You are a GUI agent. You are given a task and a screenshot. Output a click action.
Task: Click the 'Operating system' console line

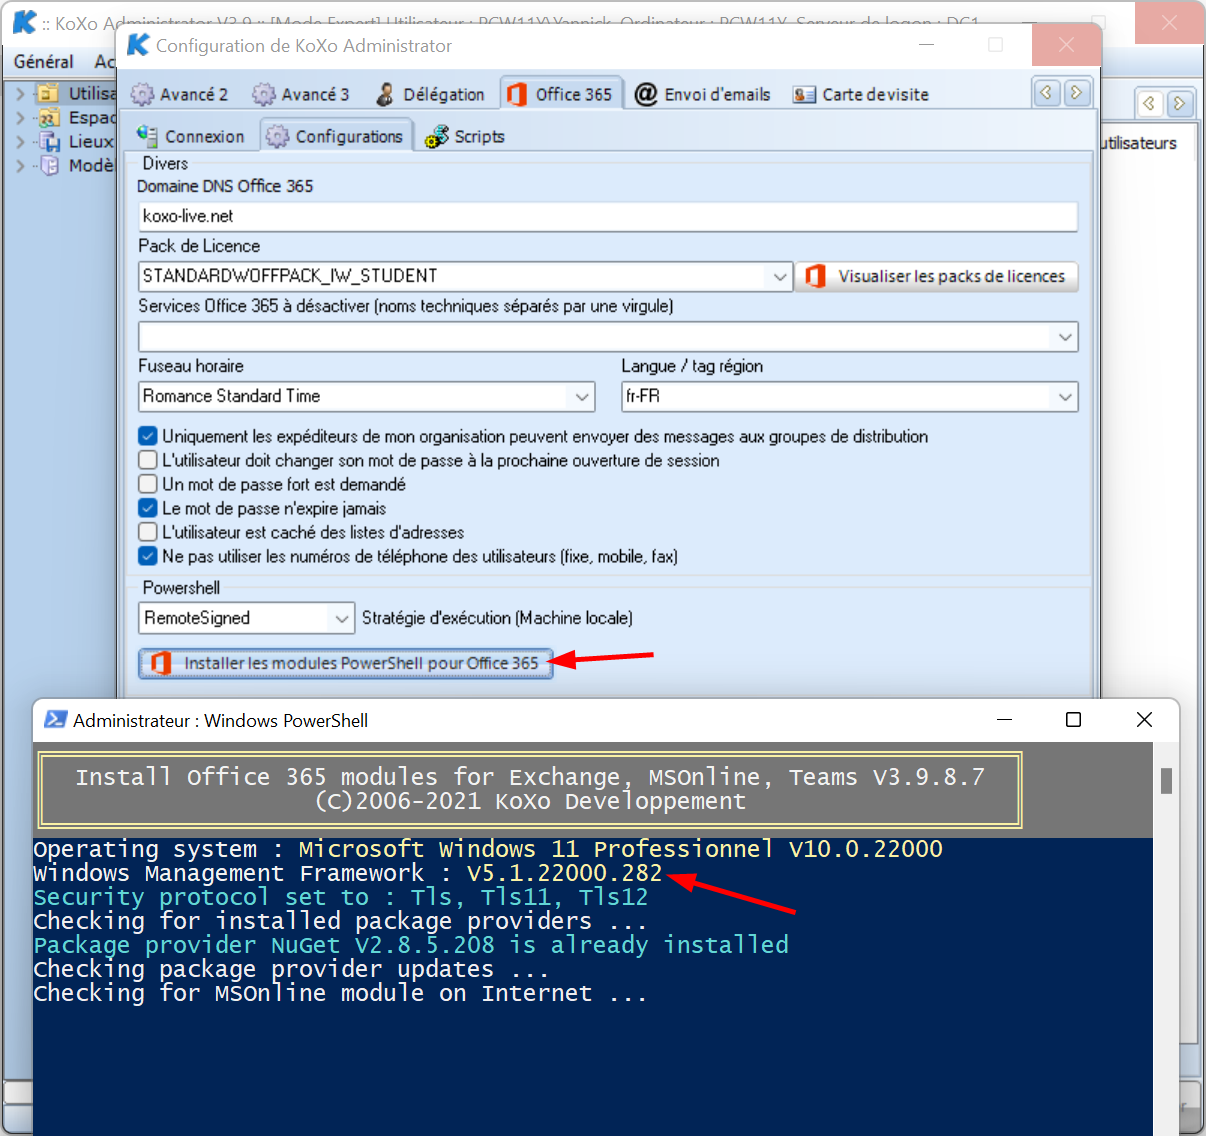coord(488,849)
